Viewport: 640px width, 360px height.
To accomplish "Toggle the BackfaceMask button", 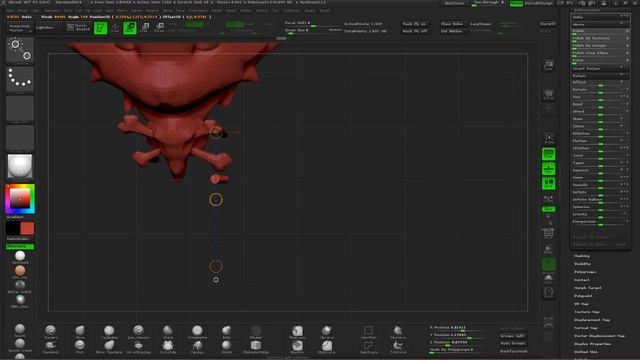I will click(513, 351).
